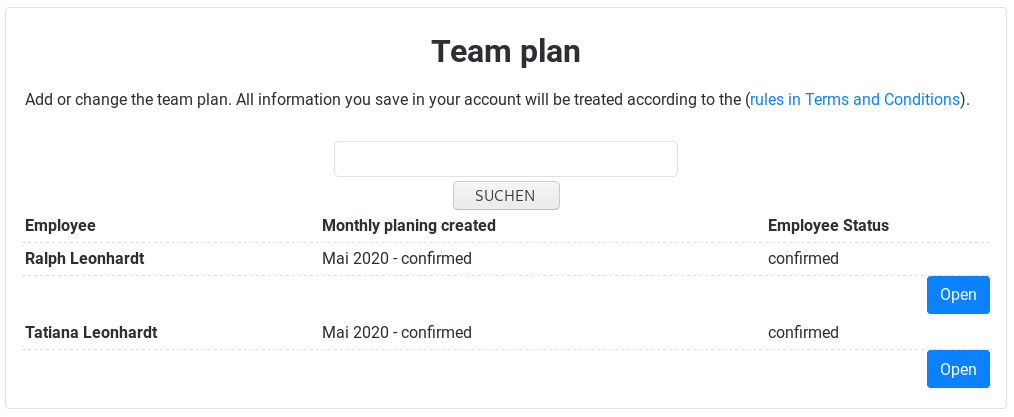Click the search input field

[x=505, y=159]
